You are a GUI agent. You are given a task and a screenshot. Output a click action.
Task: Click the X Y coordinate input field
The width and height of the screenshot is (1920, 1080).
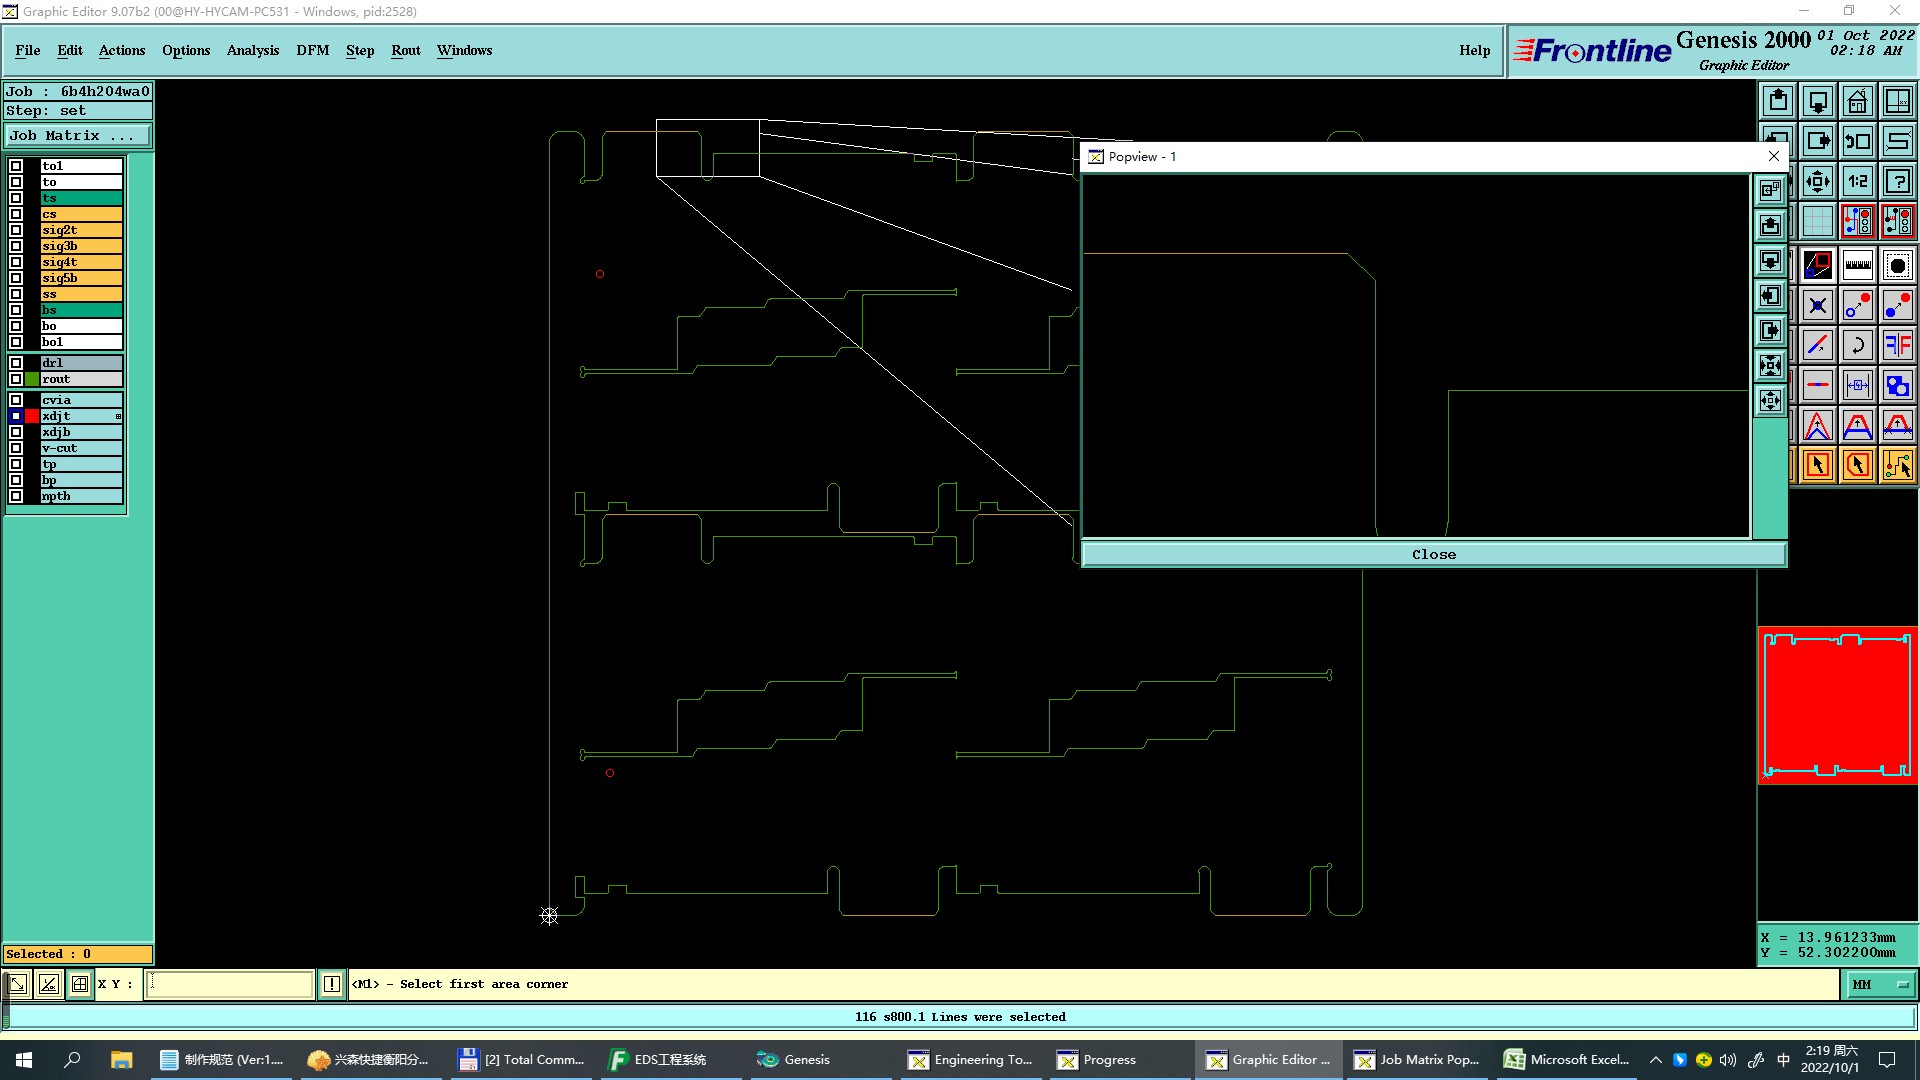click(x=230, y=984)
